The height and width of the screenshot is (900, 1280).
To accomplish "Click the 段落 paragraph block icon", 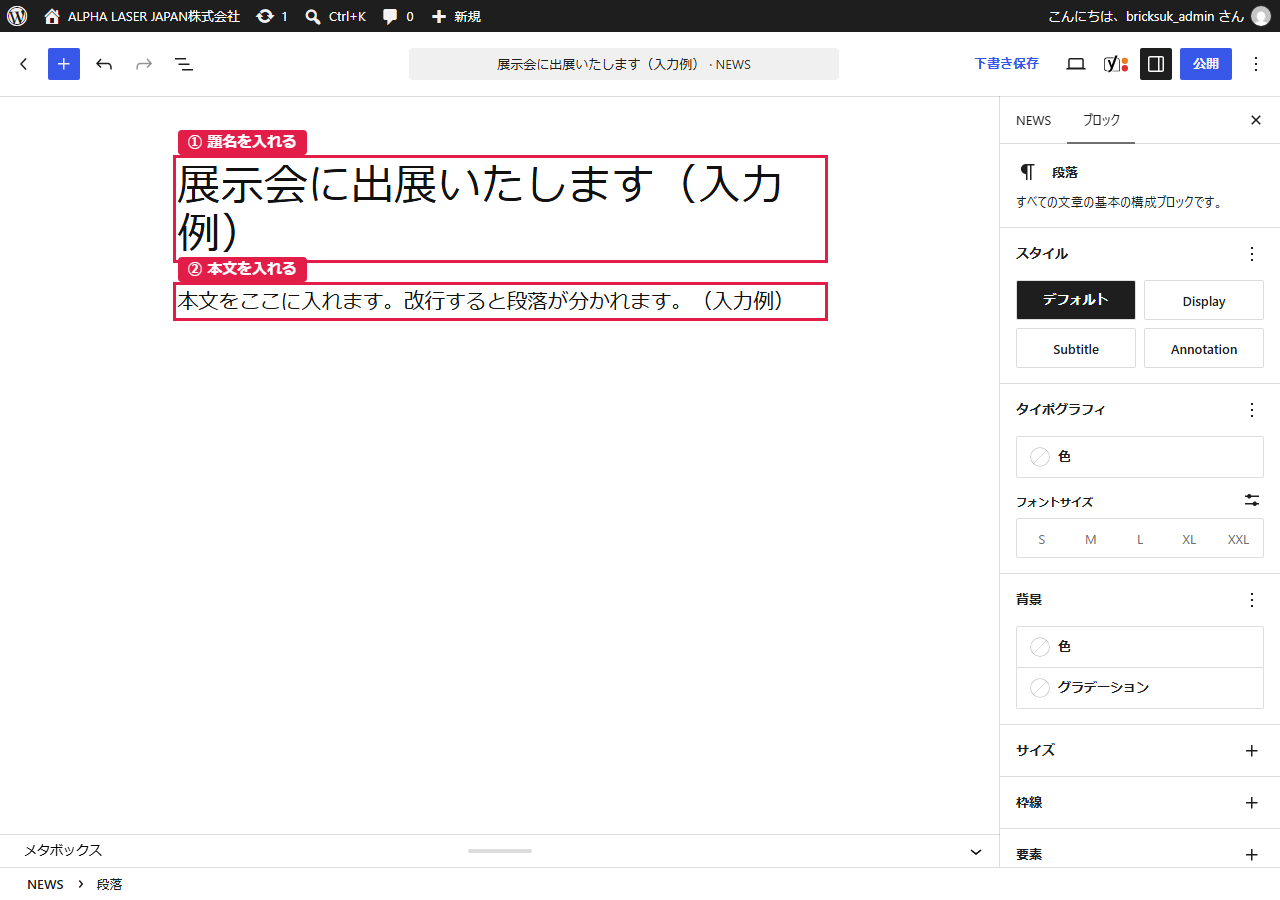I will coord(1028,172).
